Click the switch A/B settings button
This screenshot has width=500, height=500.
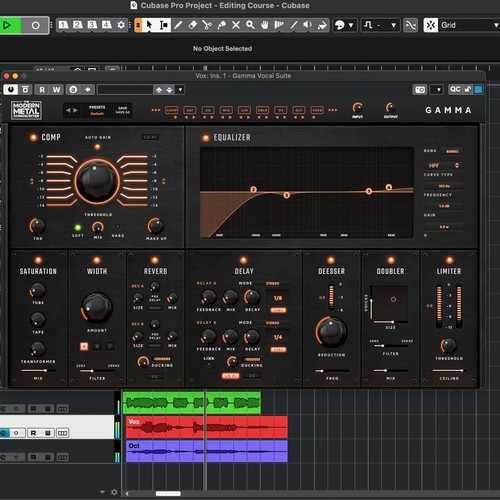[73, 89]
